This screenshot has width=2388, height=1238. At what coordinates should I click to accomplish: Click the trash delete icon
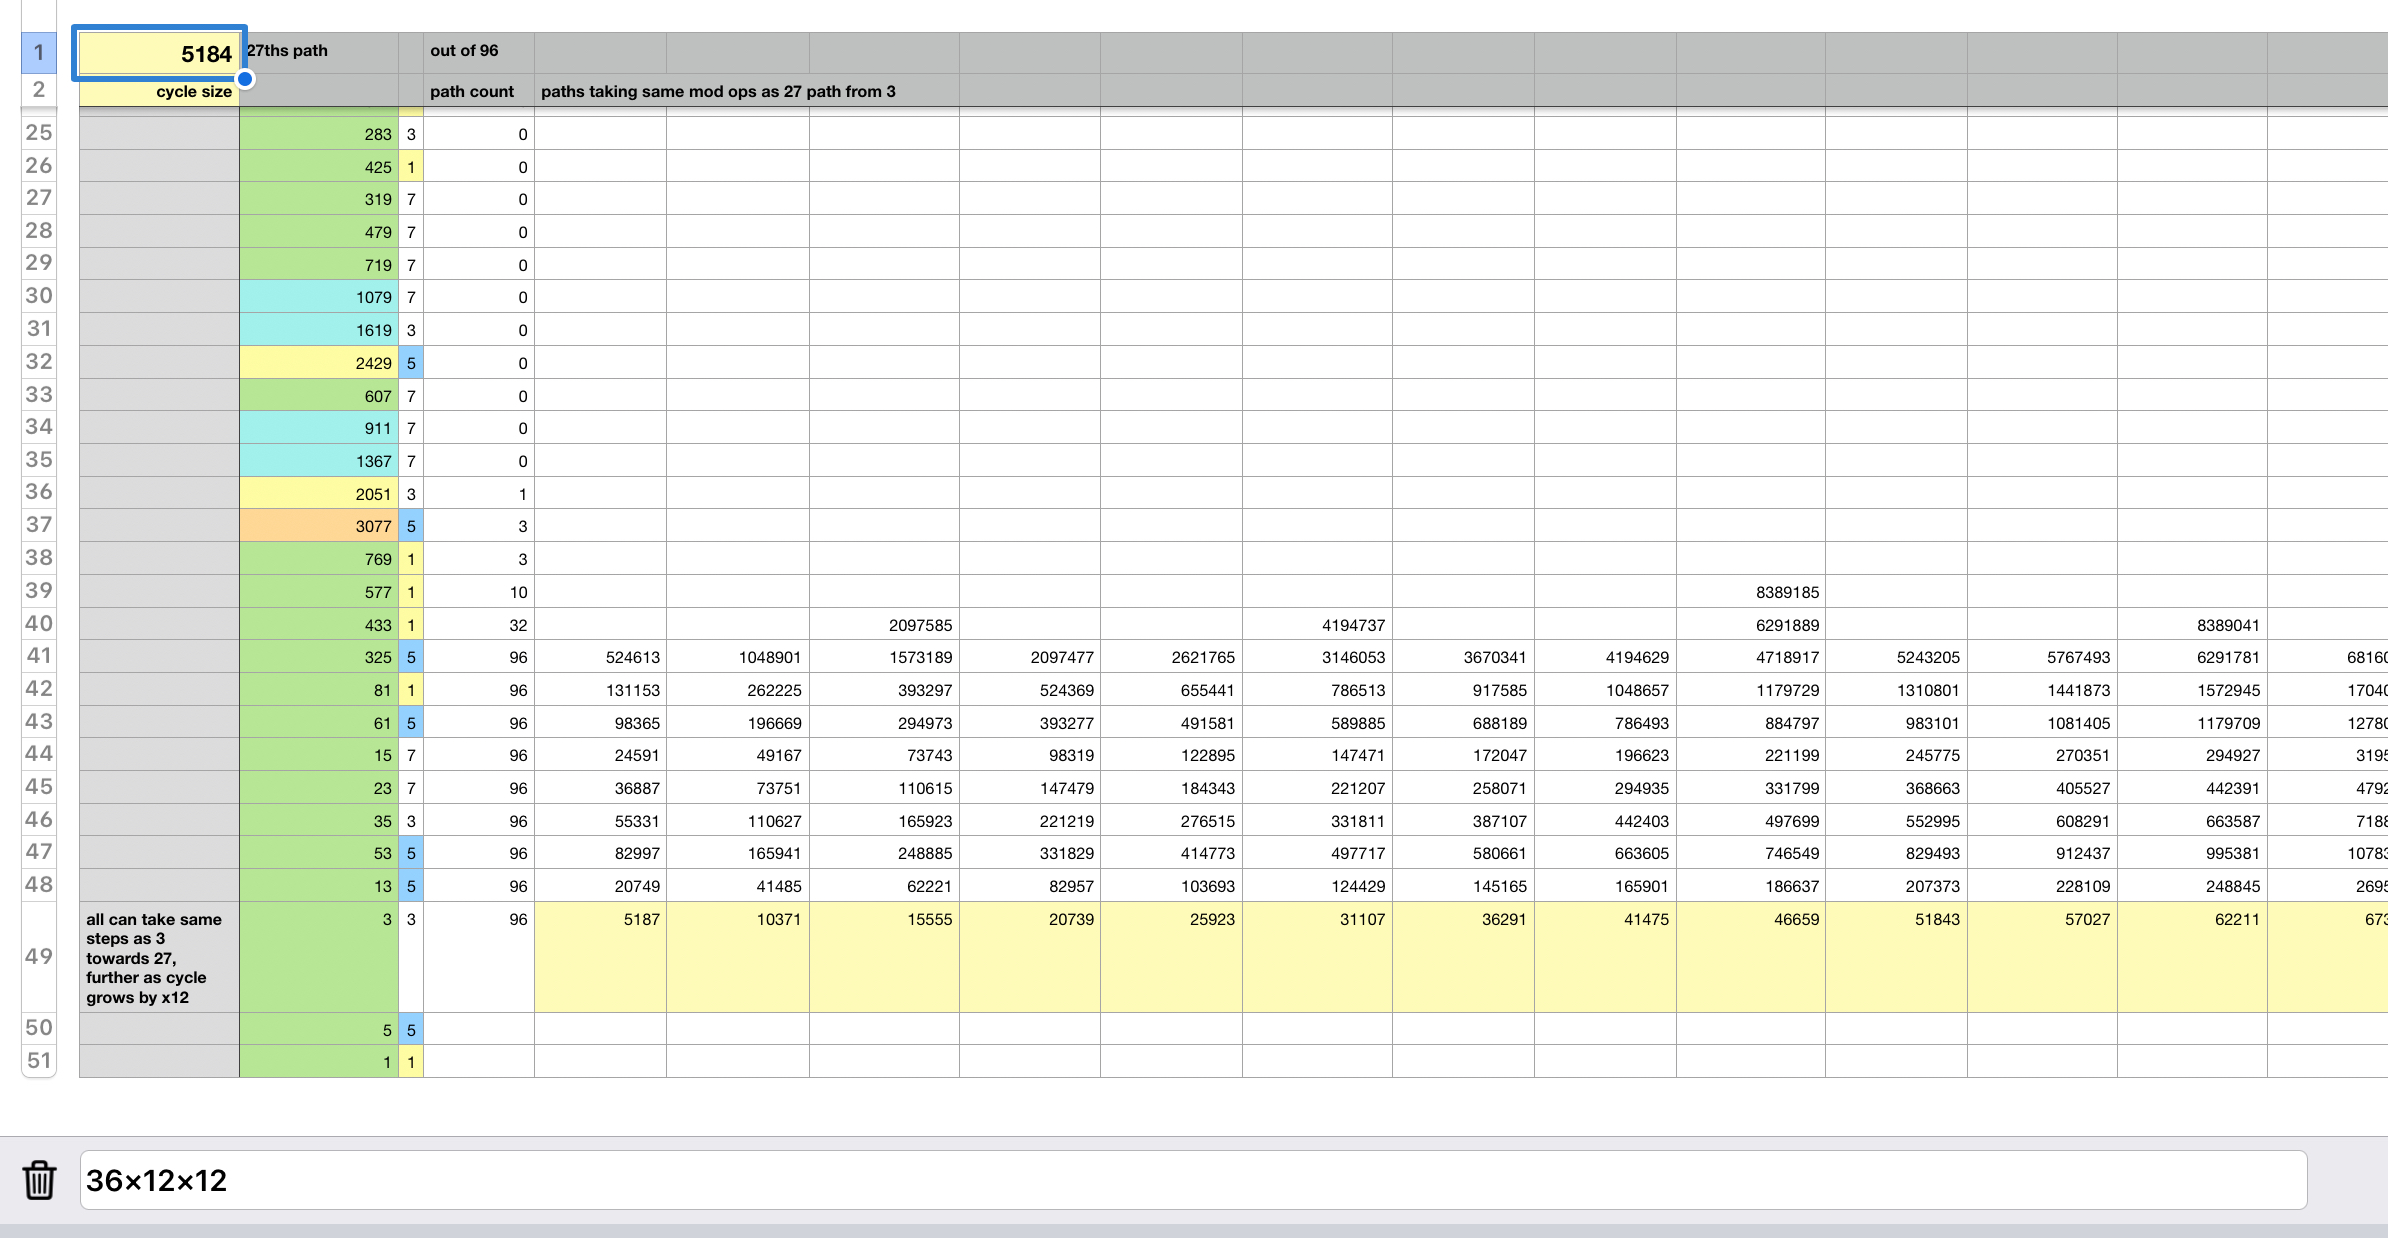click(39, 1180)
